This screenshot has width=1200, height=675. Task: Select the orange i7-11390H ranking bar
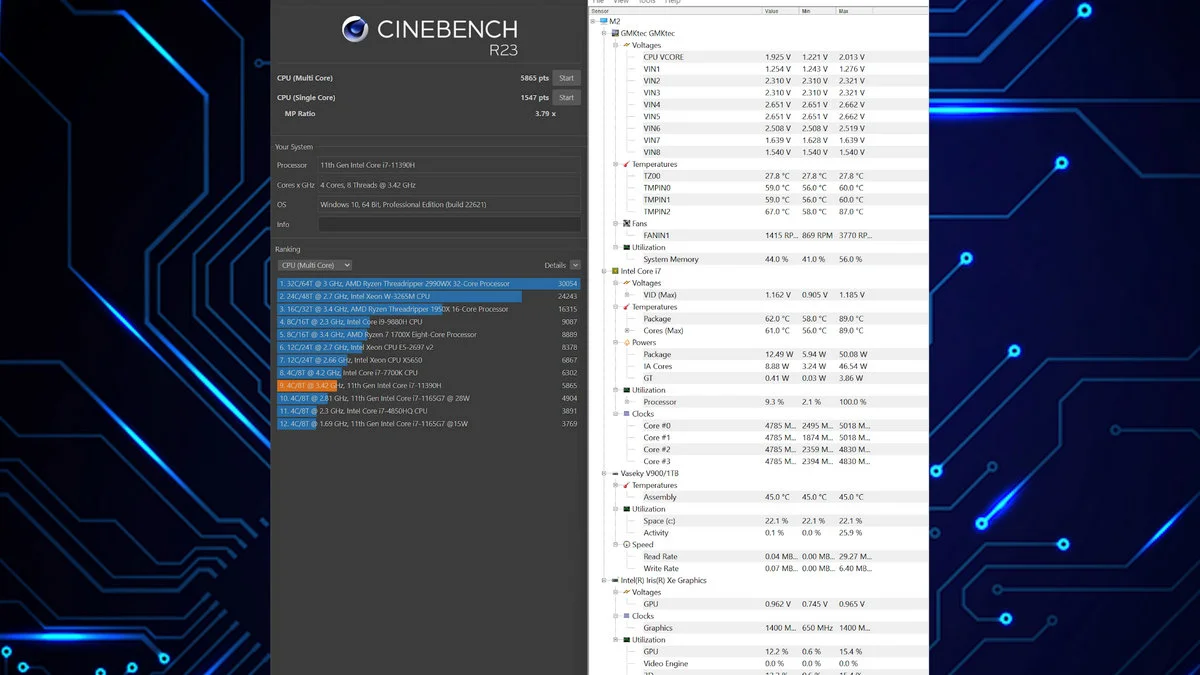point(310,385)
